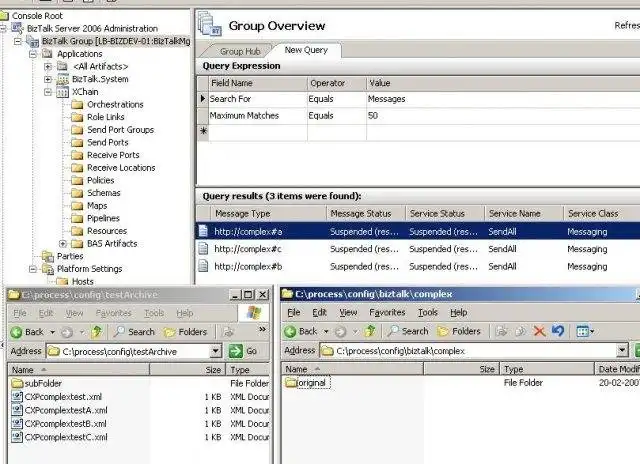Select the Pipelines folder icon
This screenshot has width=640, height=464.
[x=77, y=219]
